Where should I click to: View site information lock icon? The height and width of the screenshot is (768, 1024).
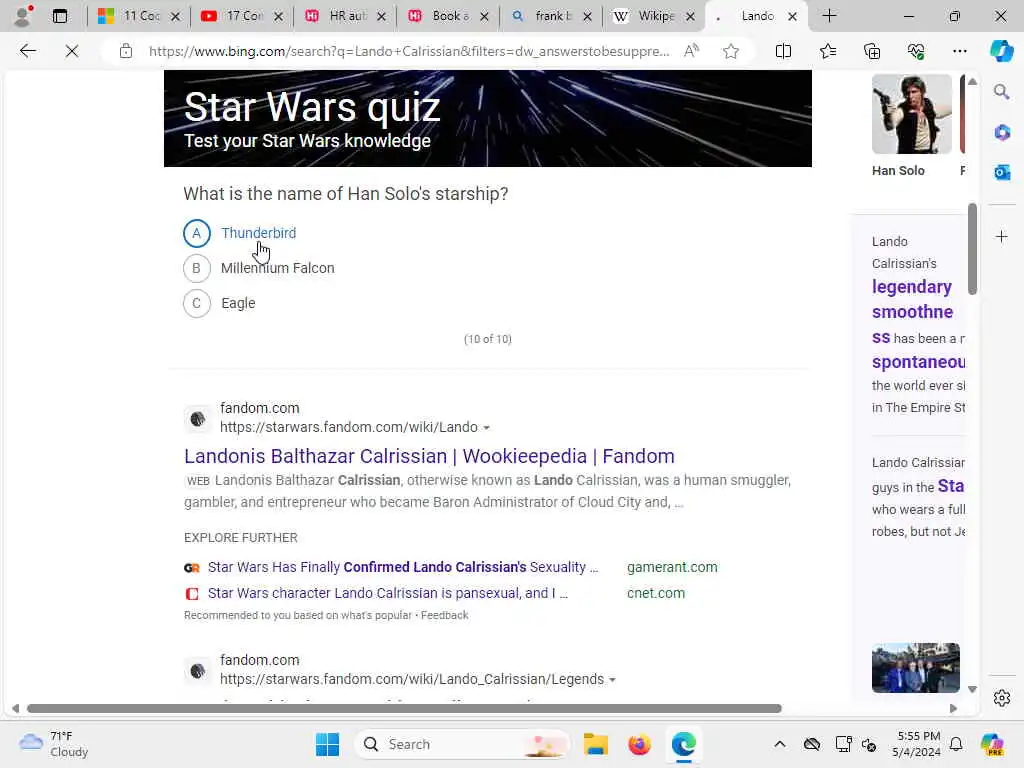tap(125, 51)
